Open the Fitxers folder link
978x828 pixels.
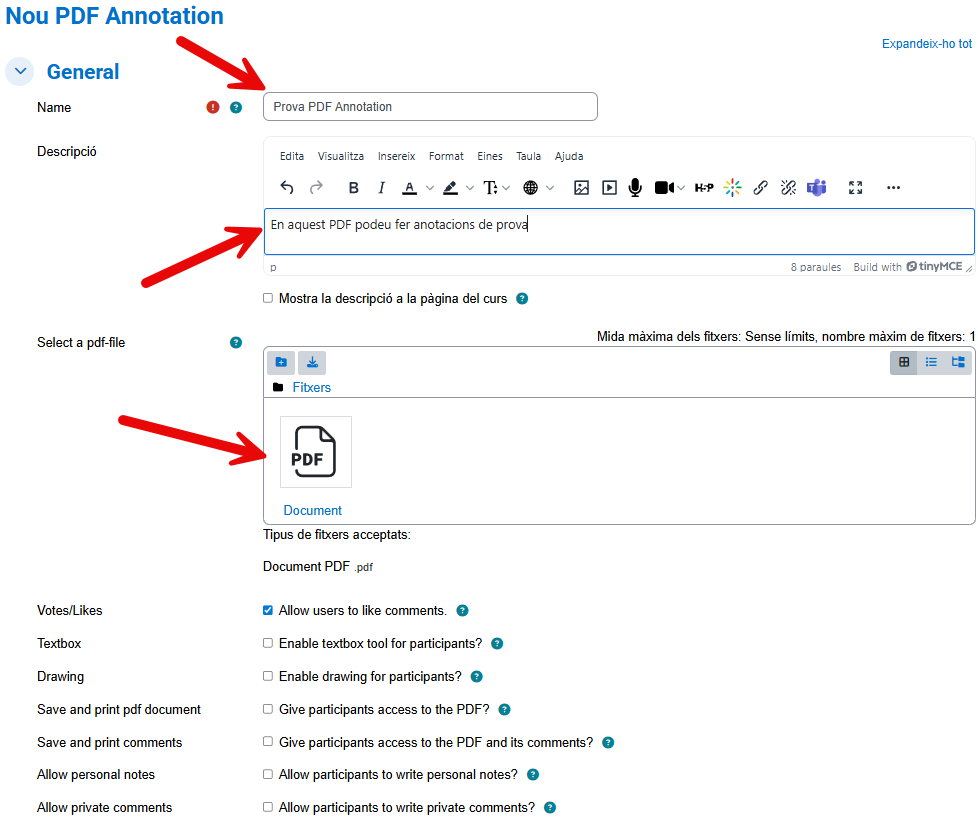tap(311, 387)
